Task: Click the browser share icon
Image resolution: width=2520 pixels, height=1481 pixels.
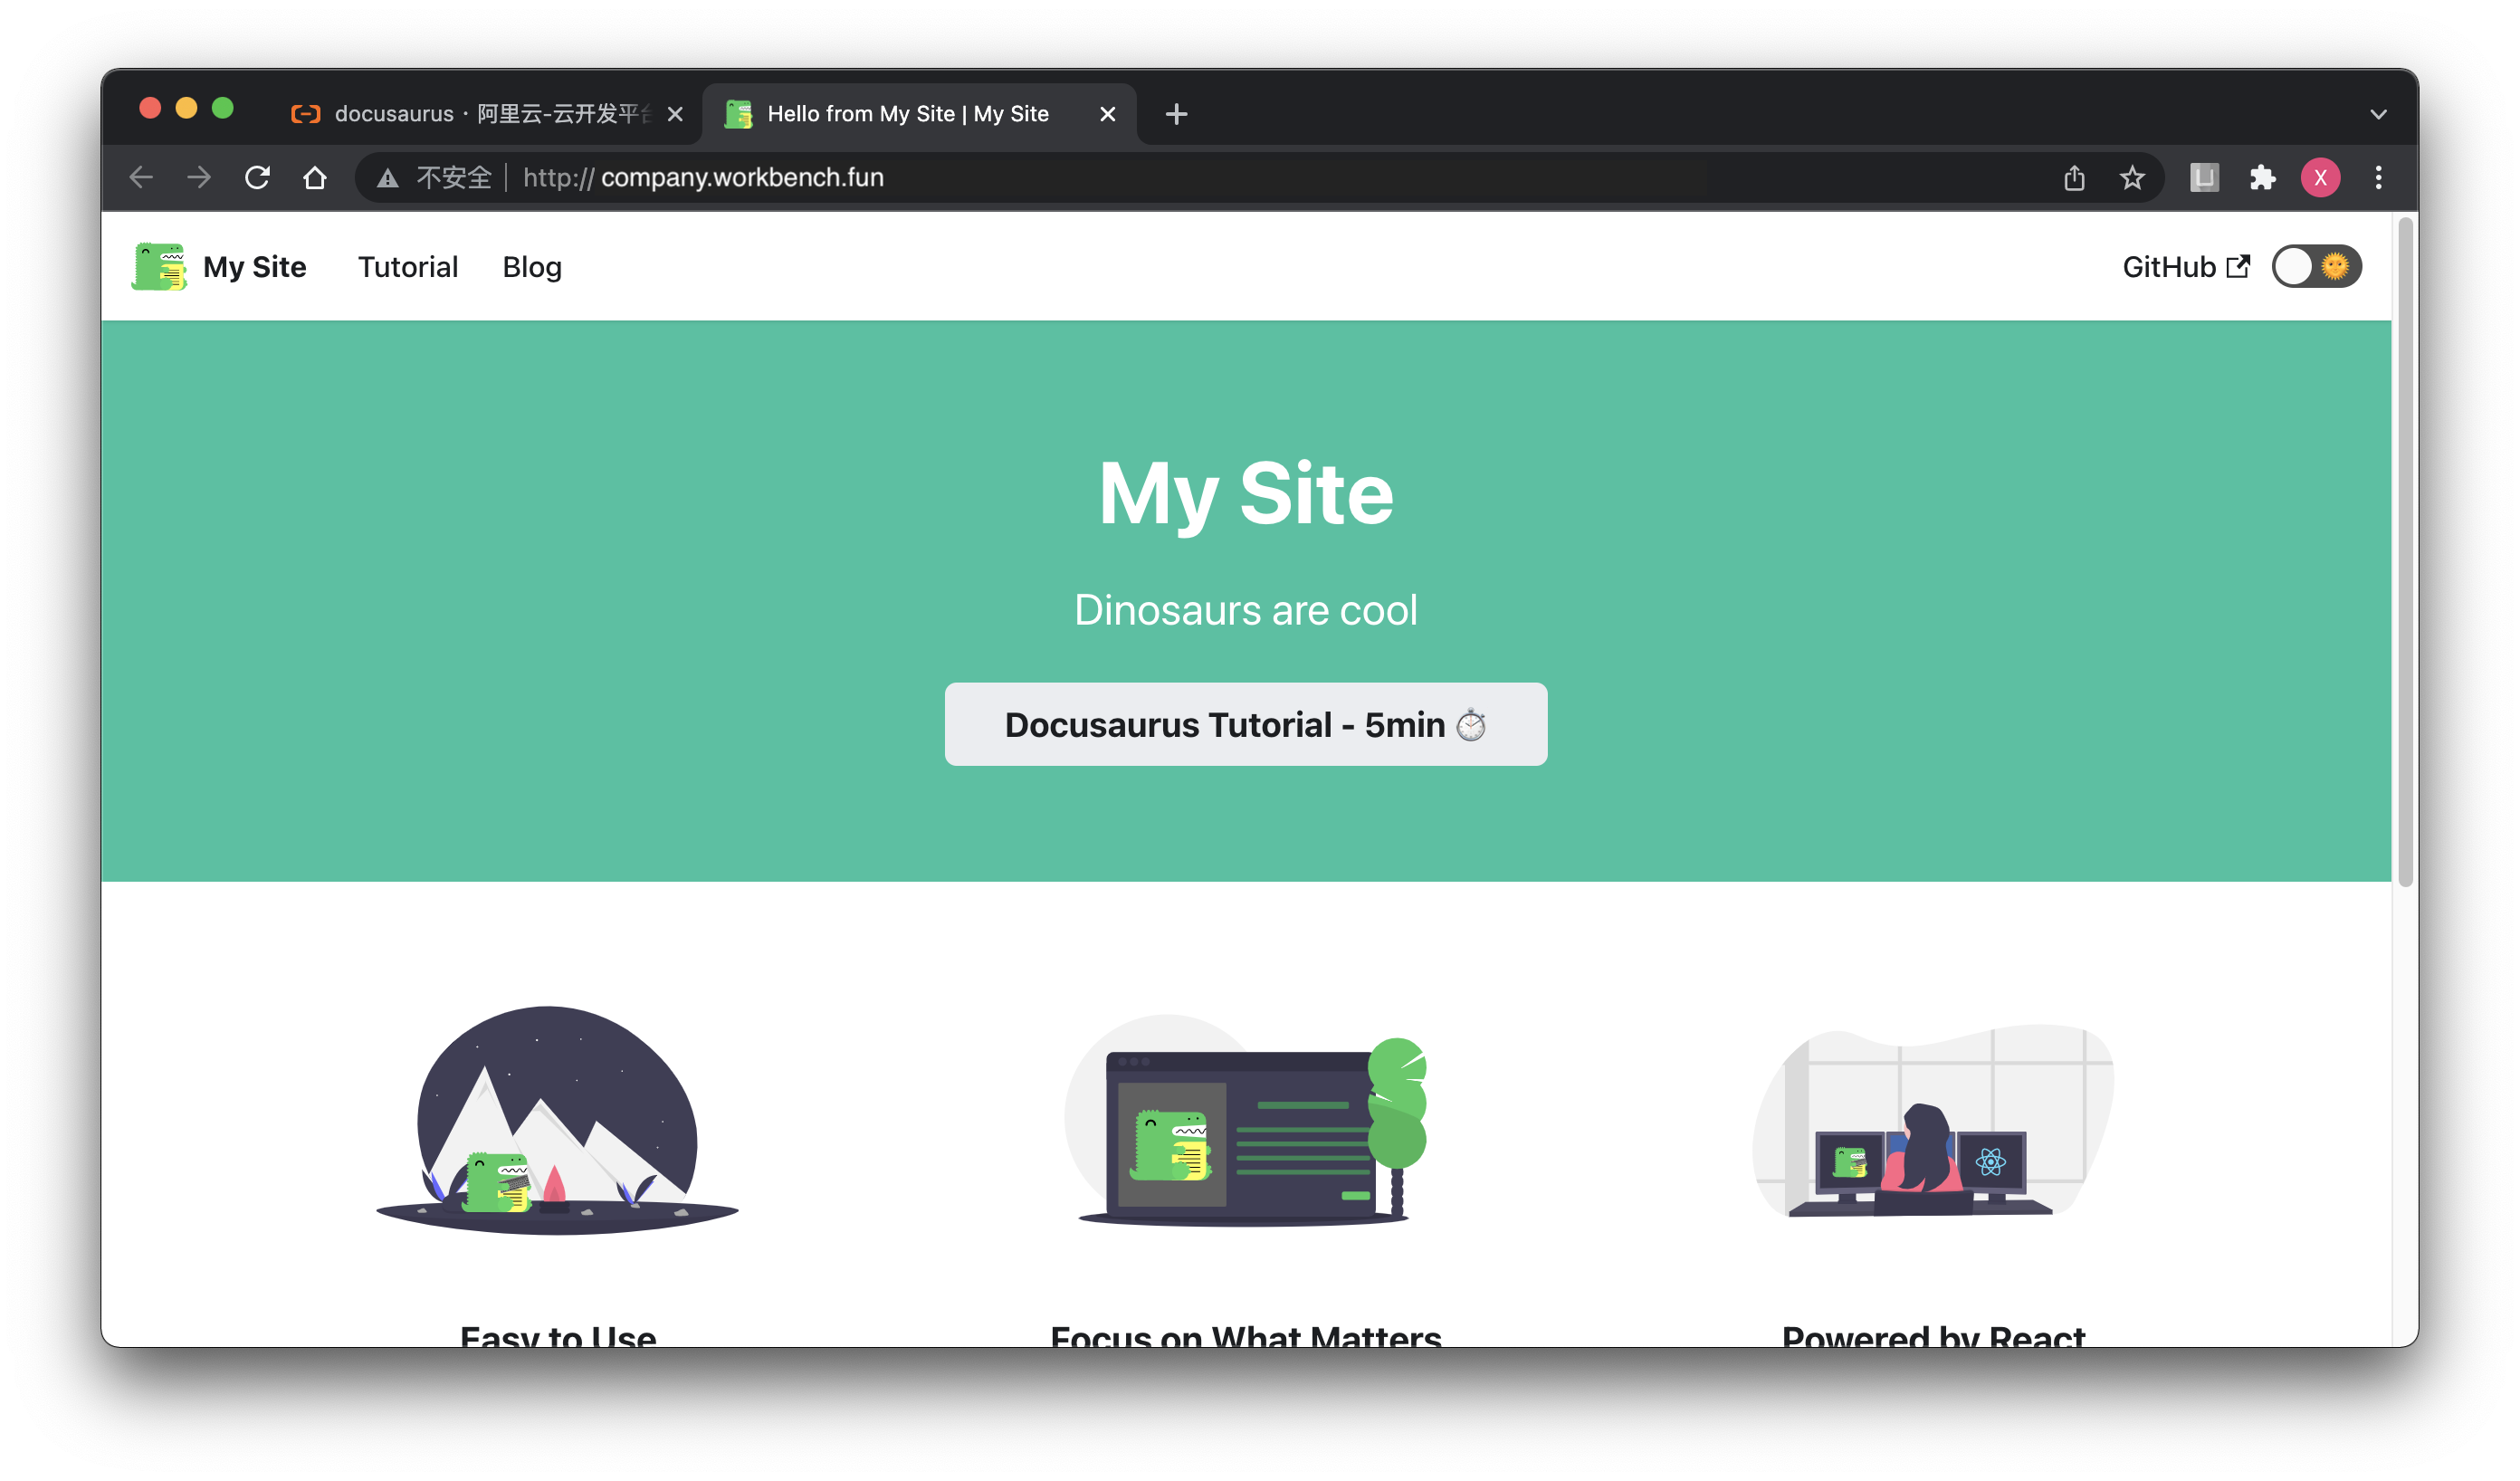Action: (x=2074, y=177)
